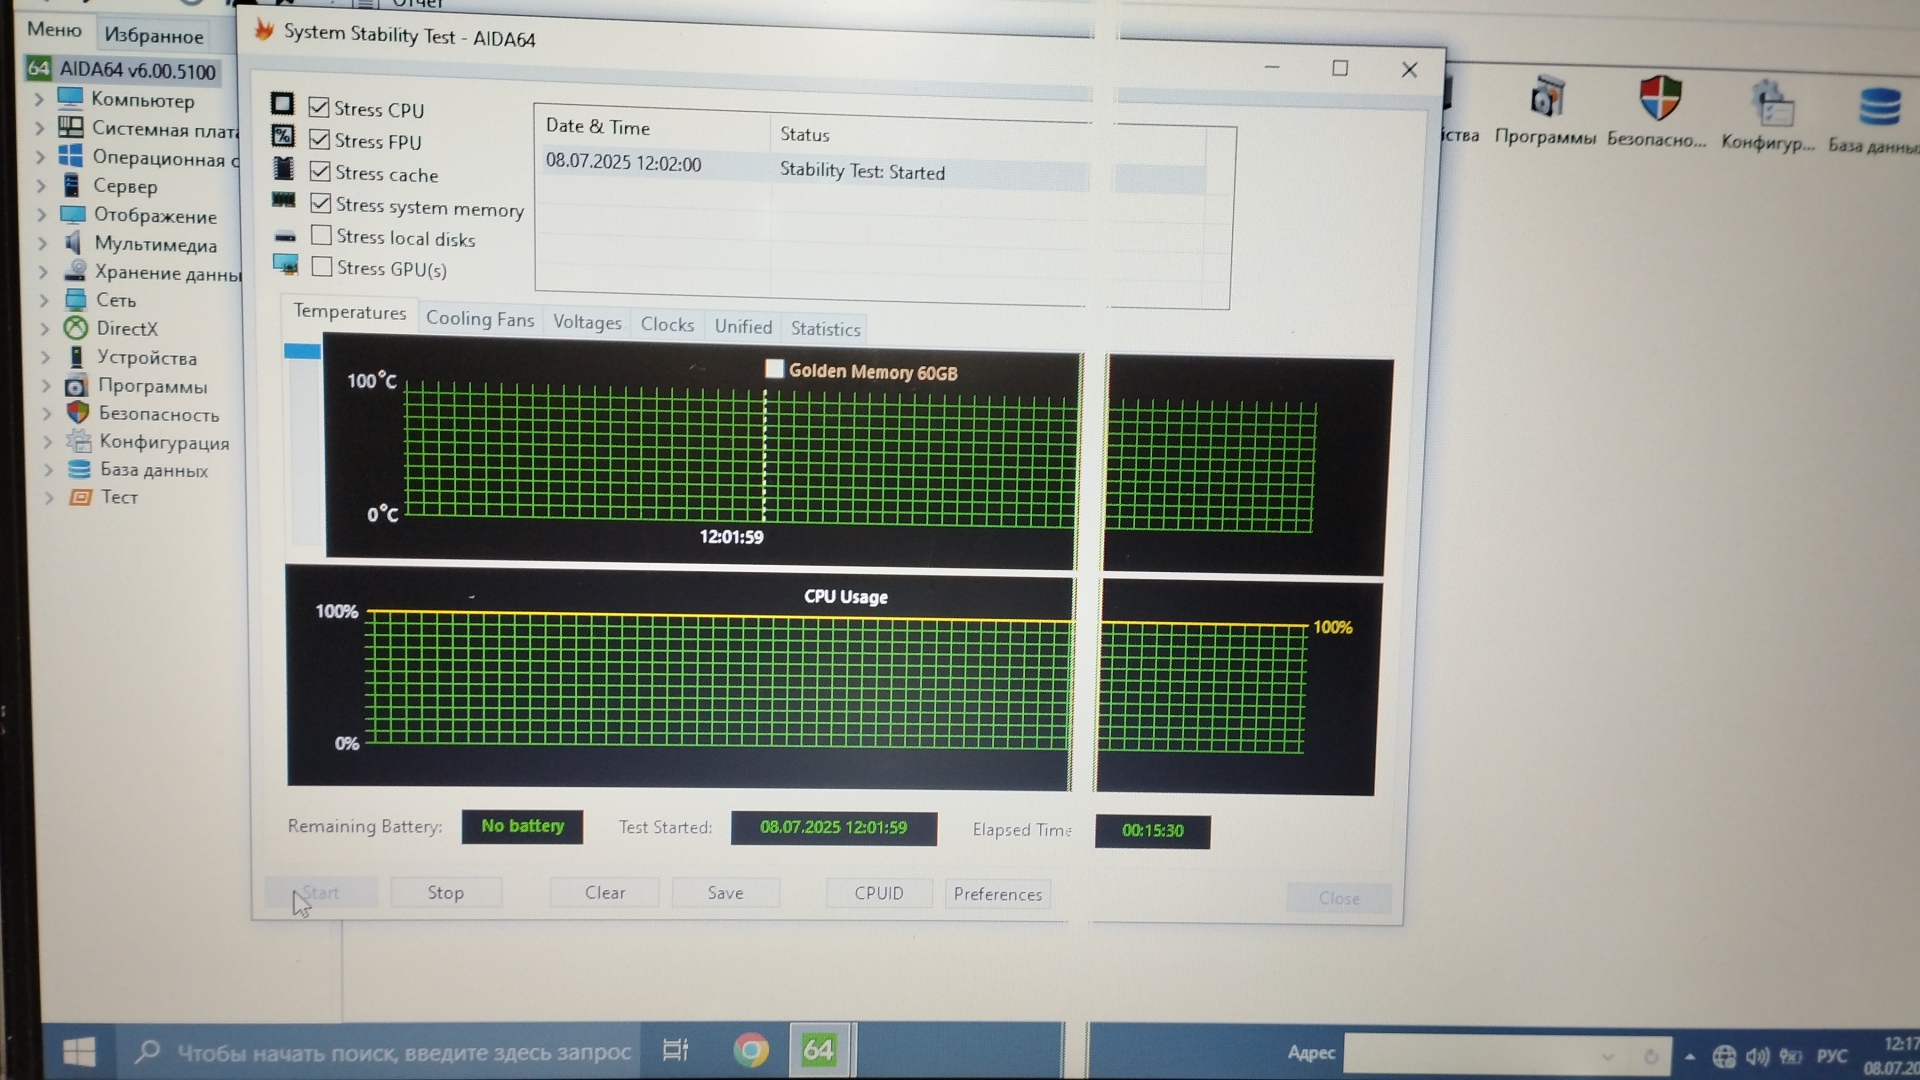Click the Безопасность shield icon in right panel

[x=1659, y=100]
